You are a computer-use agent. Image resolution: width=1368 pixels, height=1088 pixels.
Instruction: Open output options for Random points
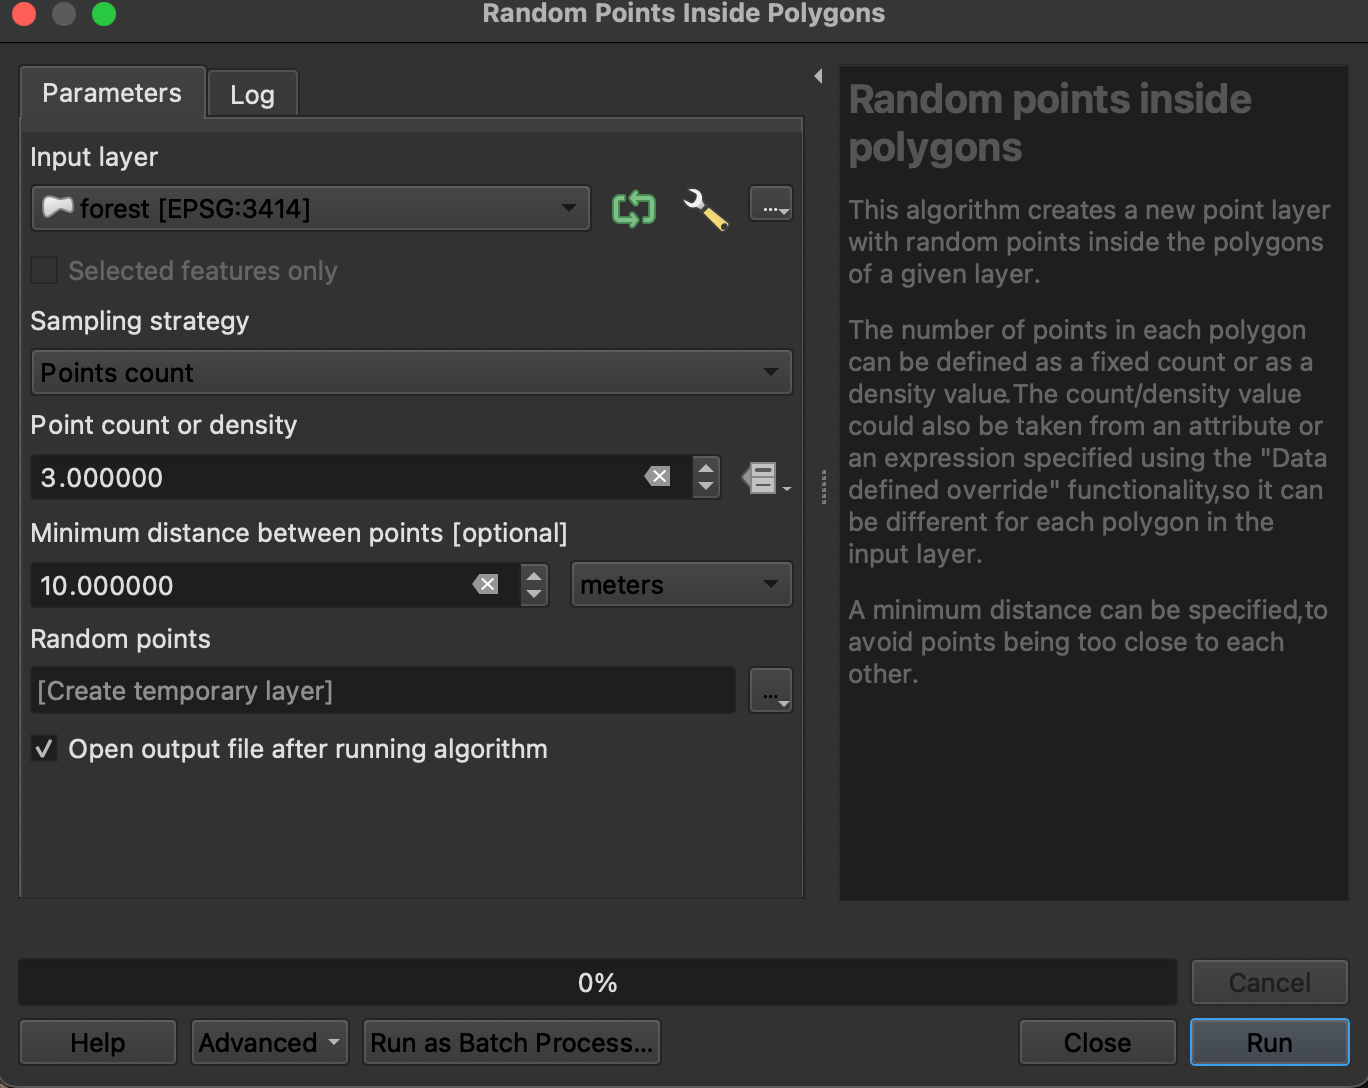[771, 691]
